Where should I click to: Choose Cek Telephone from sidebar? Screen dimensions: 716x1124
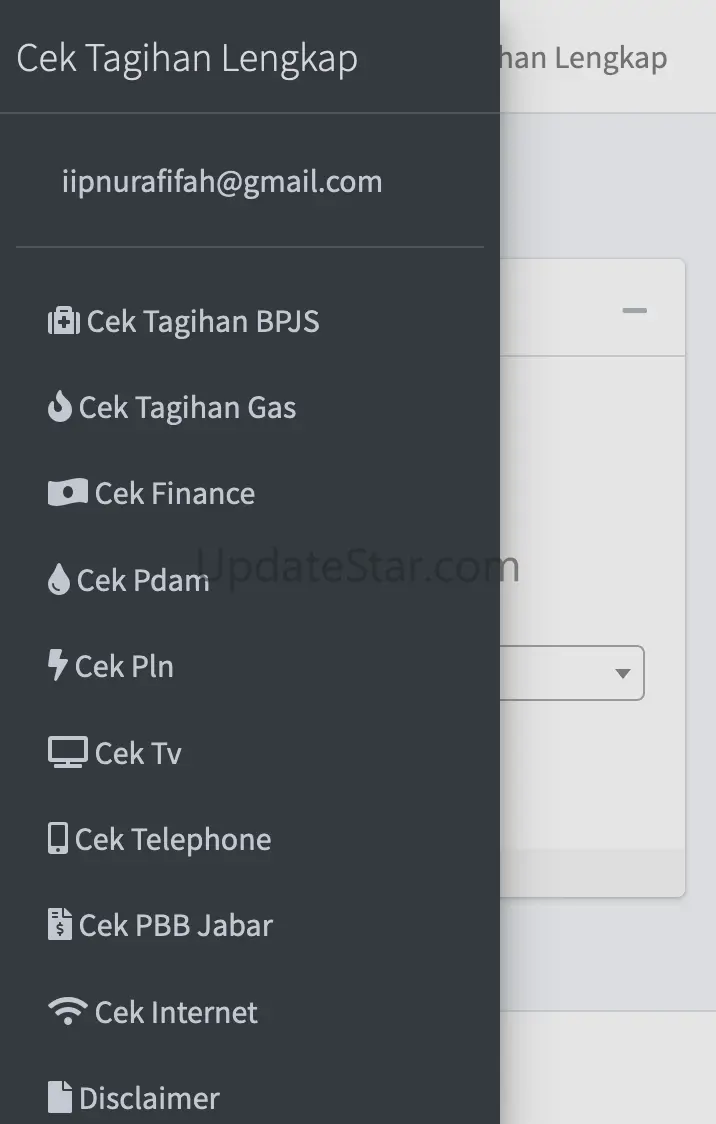point(173,839)
